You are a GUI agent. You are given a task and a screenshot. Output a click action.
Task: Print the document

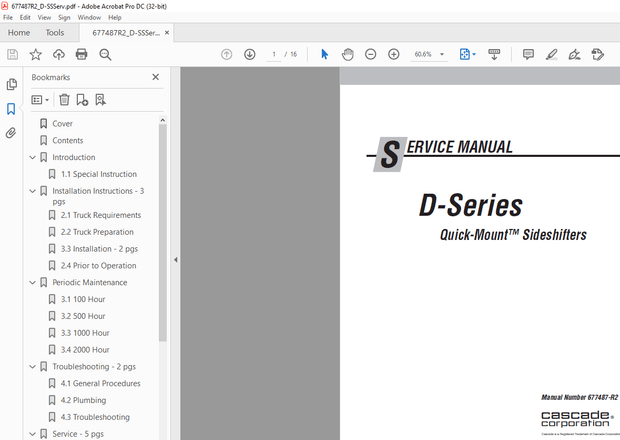81,54
